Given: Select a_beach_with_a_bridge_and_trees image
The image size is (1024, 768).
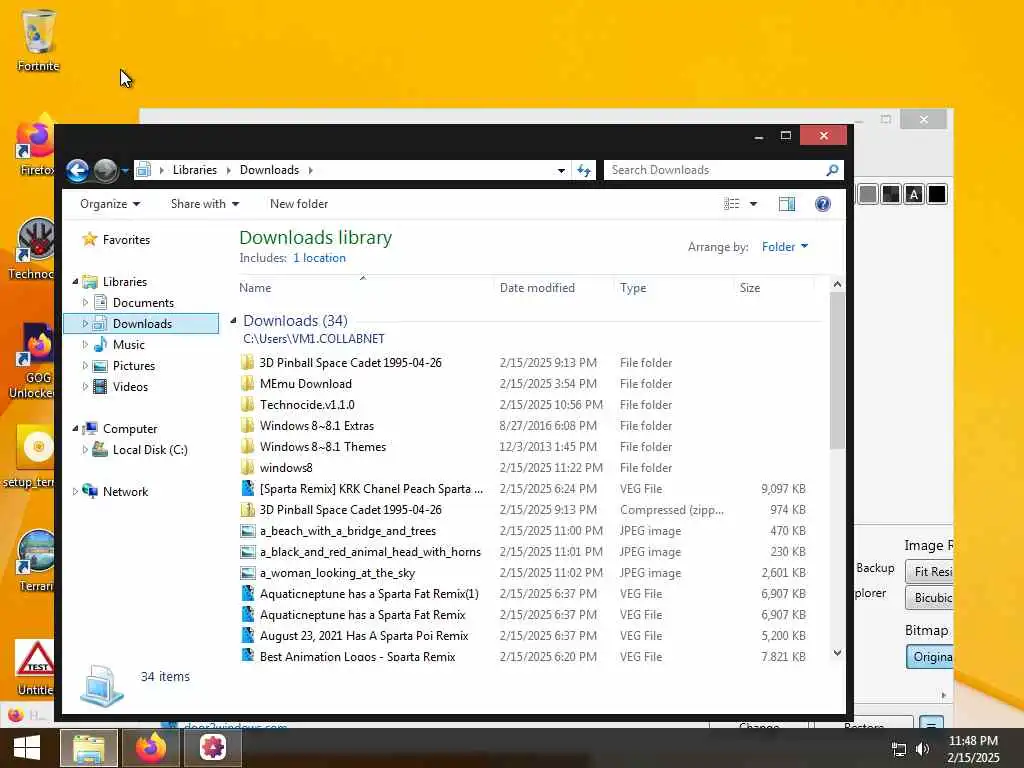Looking at the screenshot, I should click(347, 531).
